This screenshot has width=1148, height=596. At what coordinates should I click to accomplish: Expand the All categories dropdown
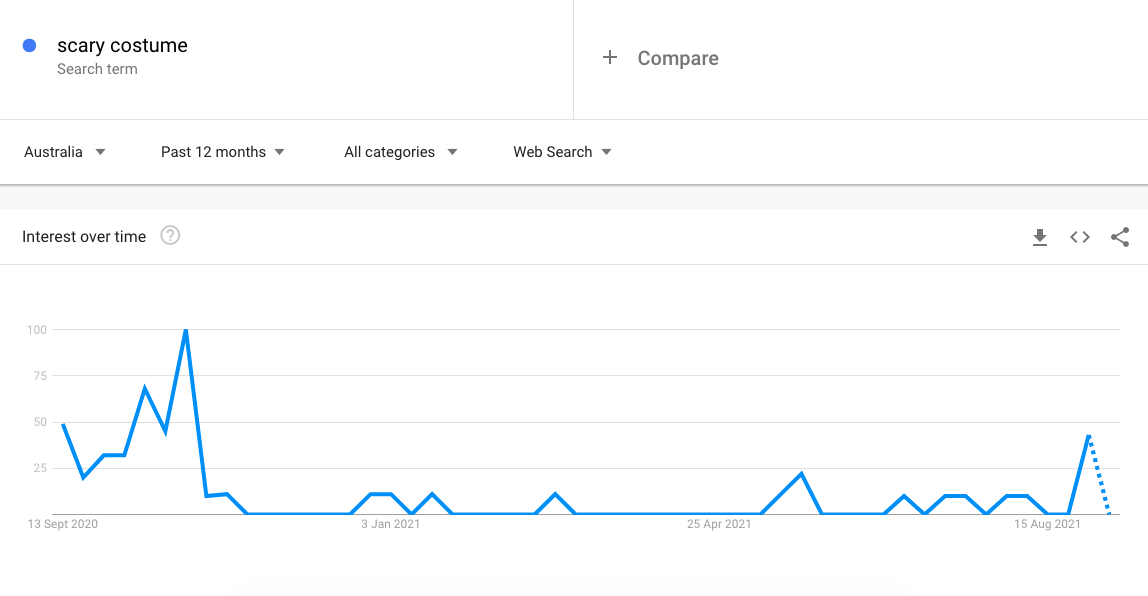pos(400,152)
